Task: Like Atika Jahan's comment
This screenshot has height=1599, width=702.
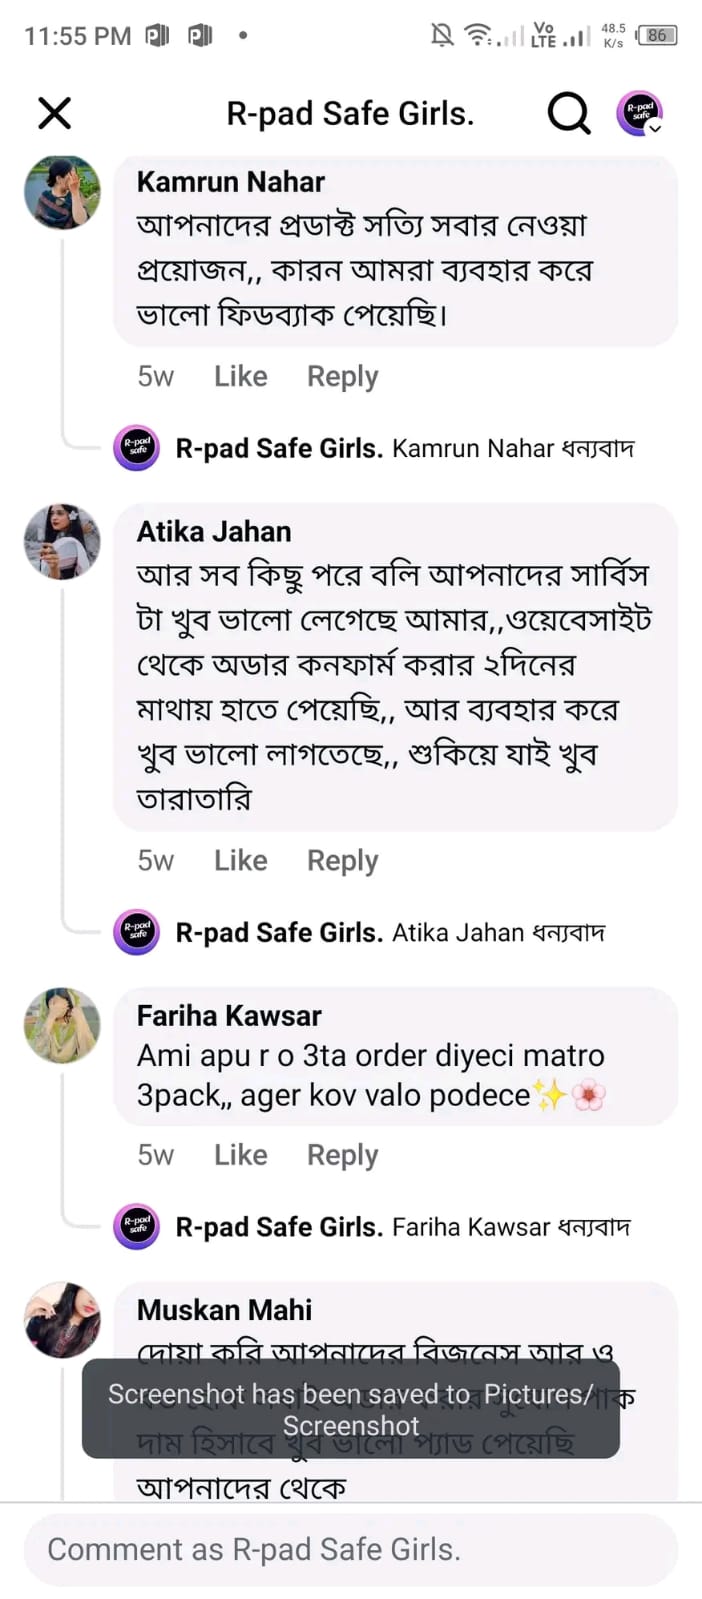Action: 240,860
